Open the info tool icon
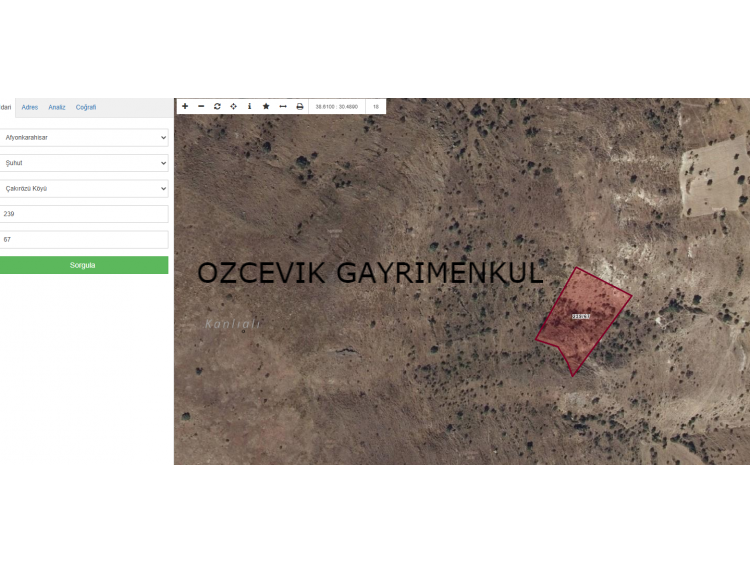This screenshot has height=562, width=750. (x=249, y=106)
